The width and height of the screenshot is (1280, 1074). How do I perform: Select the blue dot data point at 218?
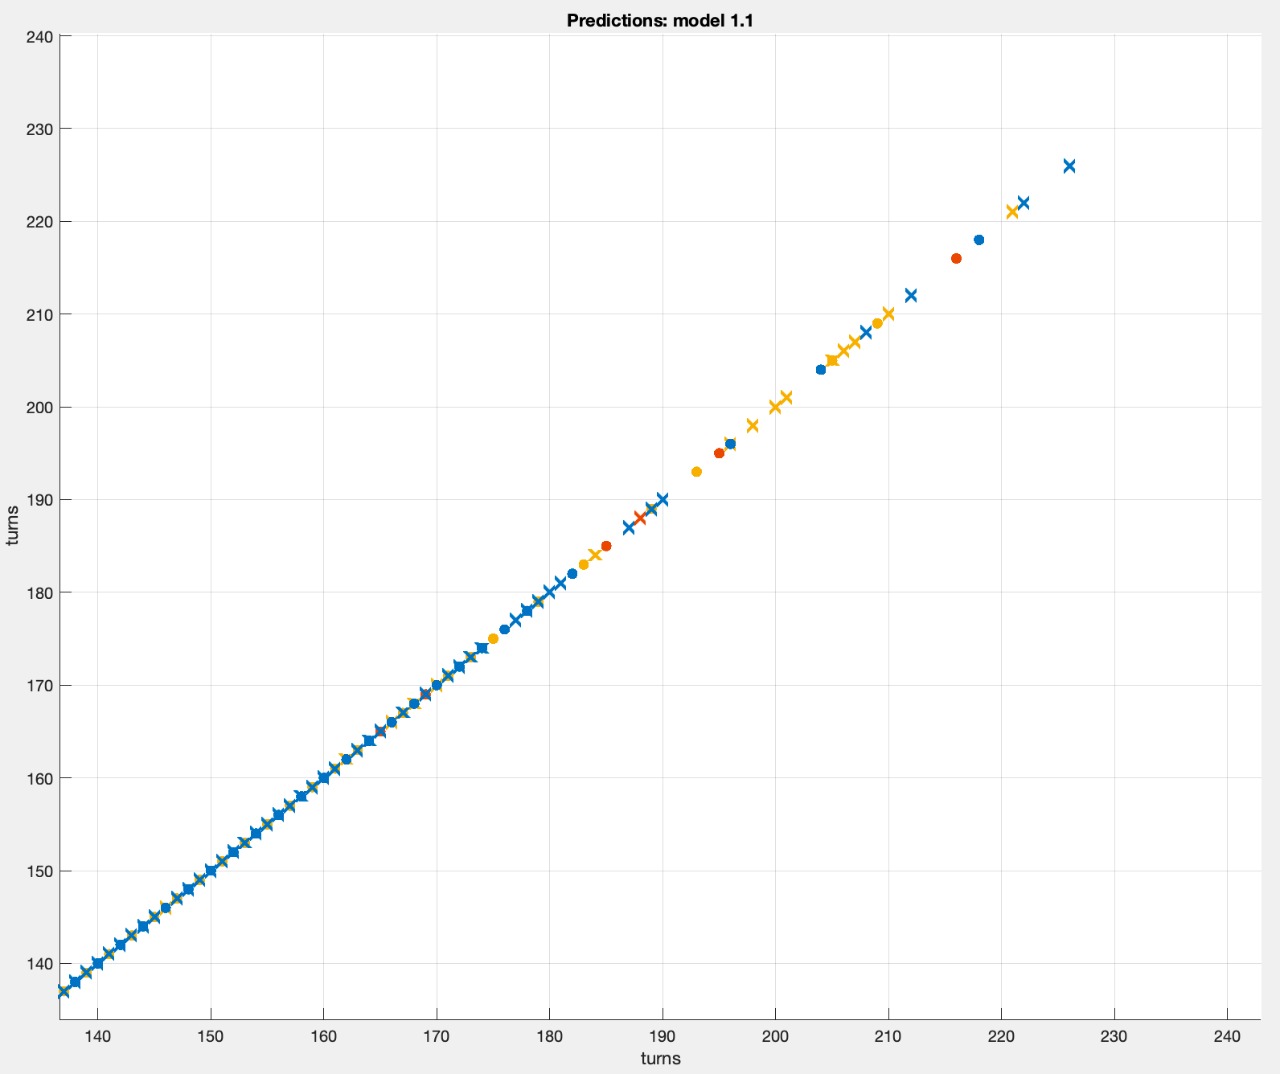(x=979, y=240)
